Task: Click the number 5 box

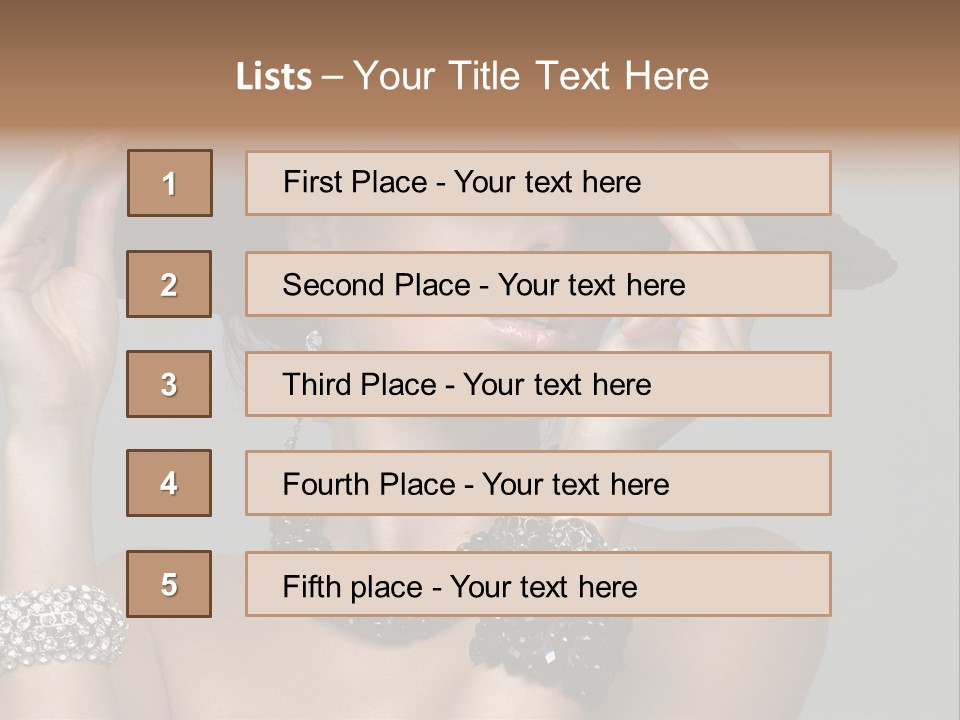Action: (x=169, y=583)
